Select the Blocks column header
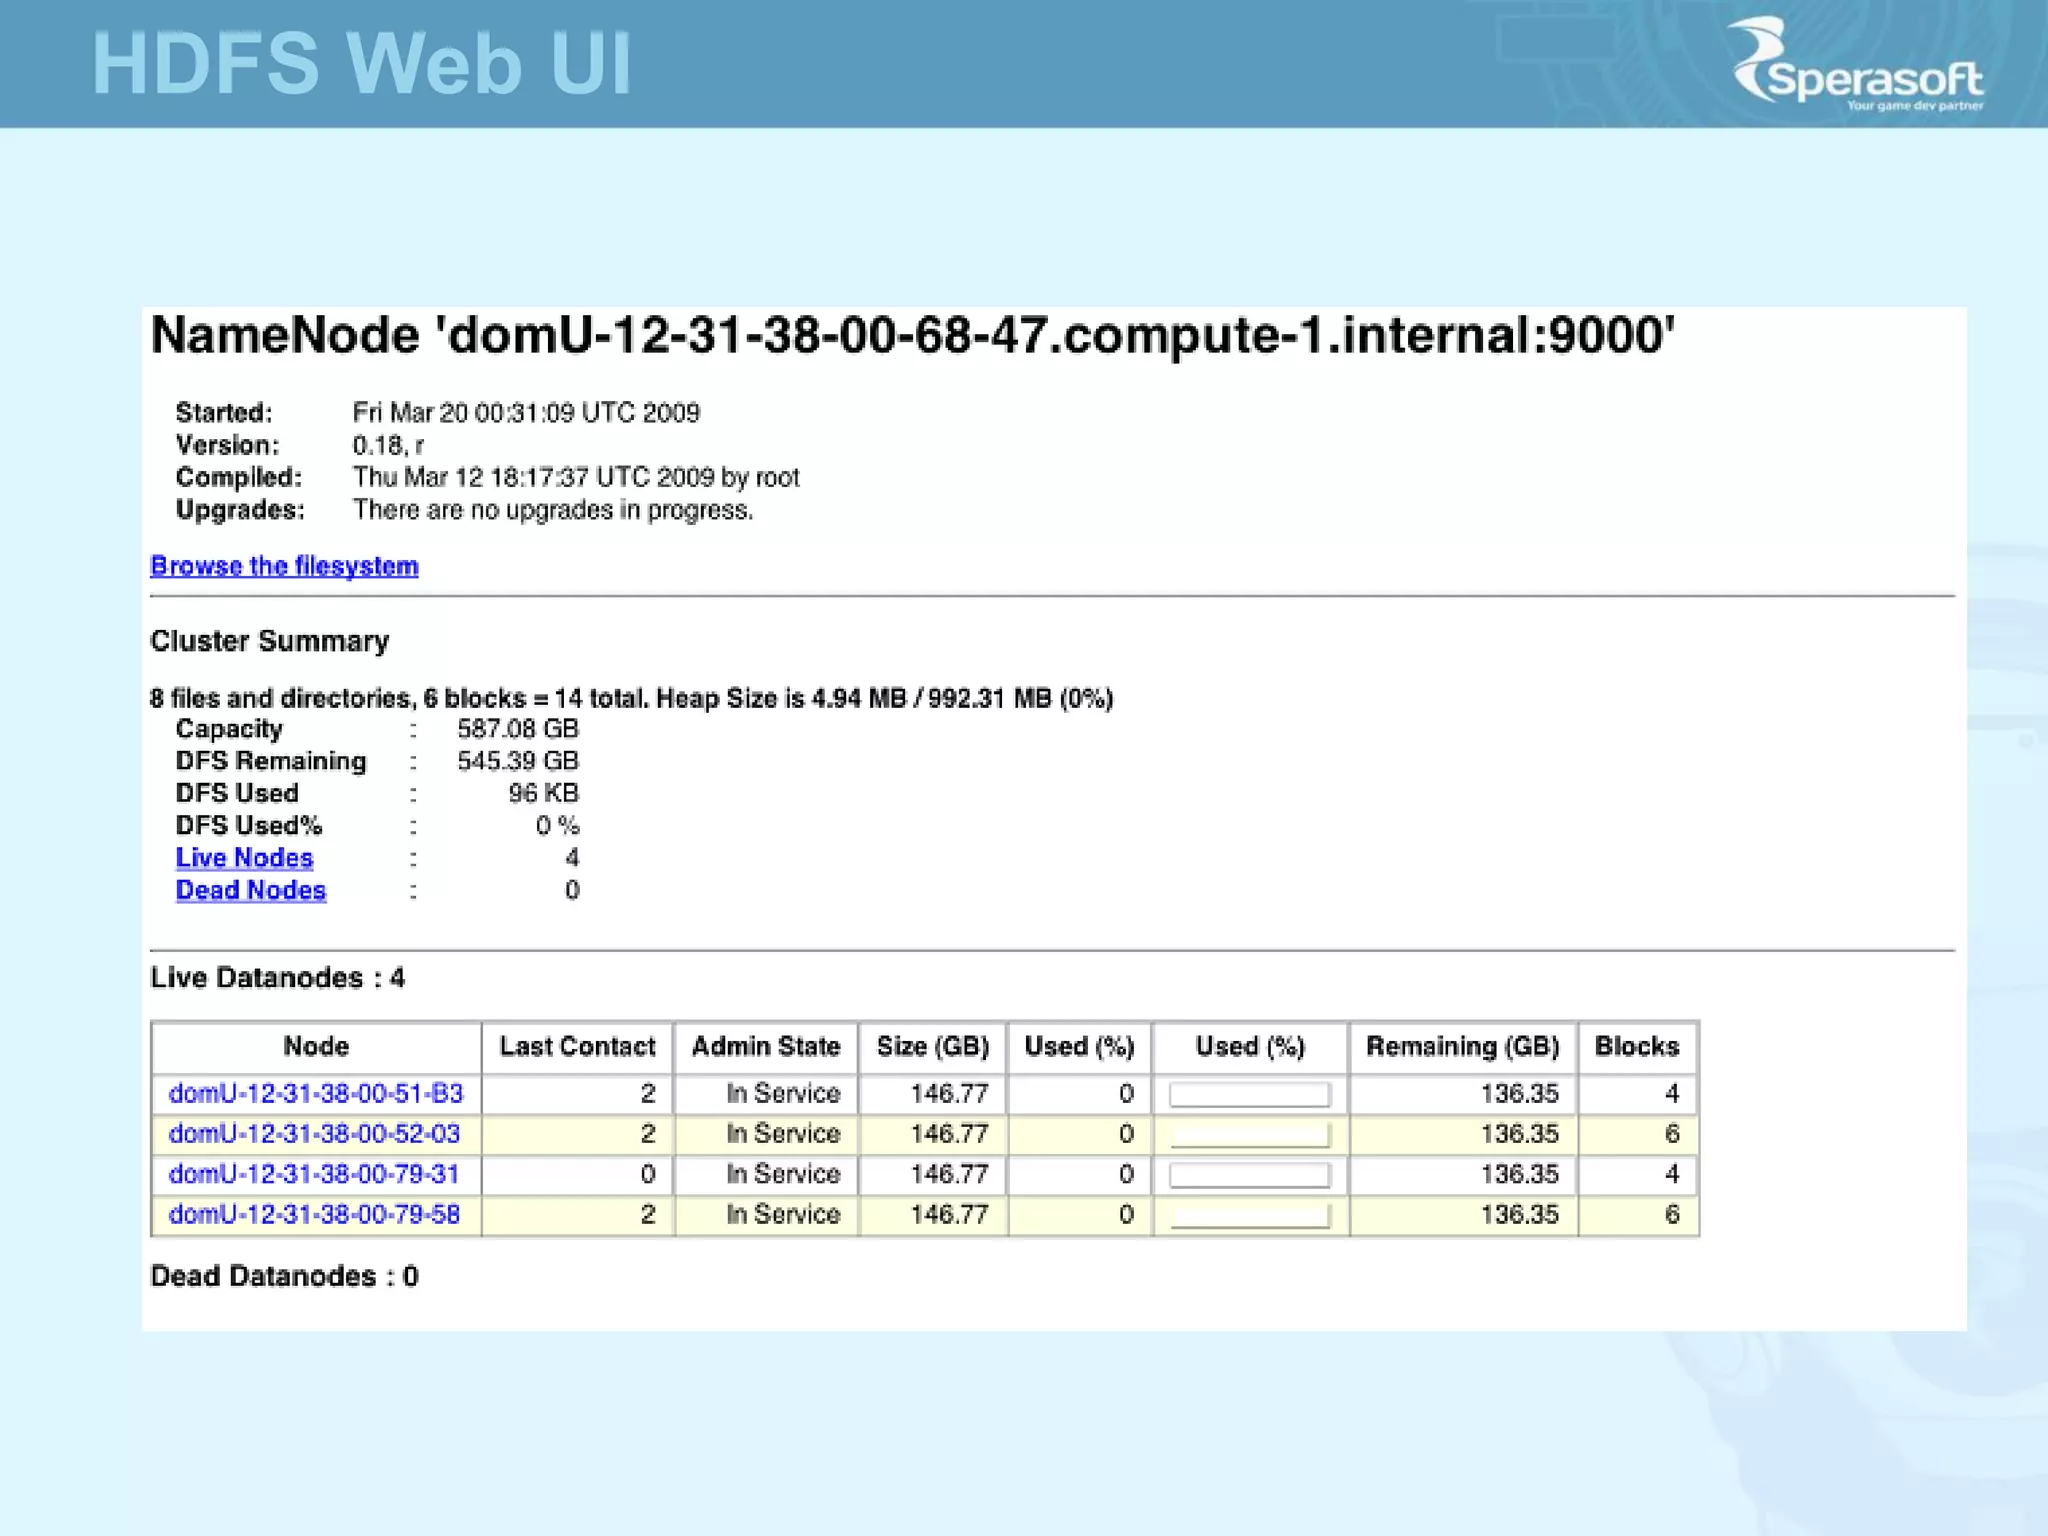Viewport: 2048px width, 1536px height. coord(1637,1047)
